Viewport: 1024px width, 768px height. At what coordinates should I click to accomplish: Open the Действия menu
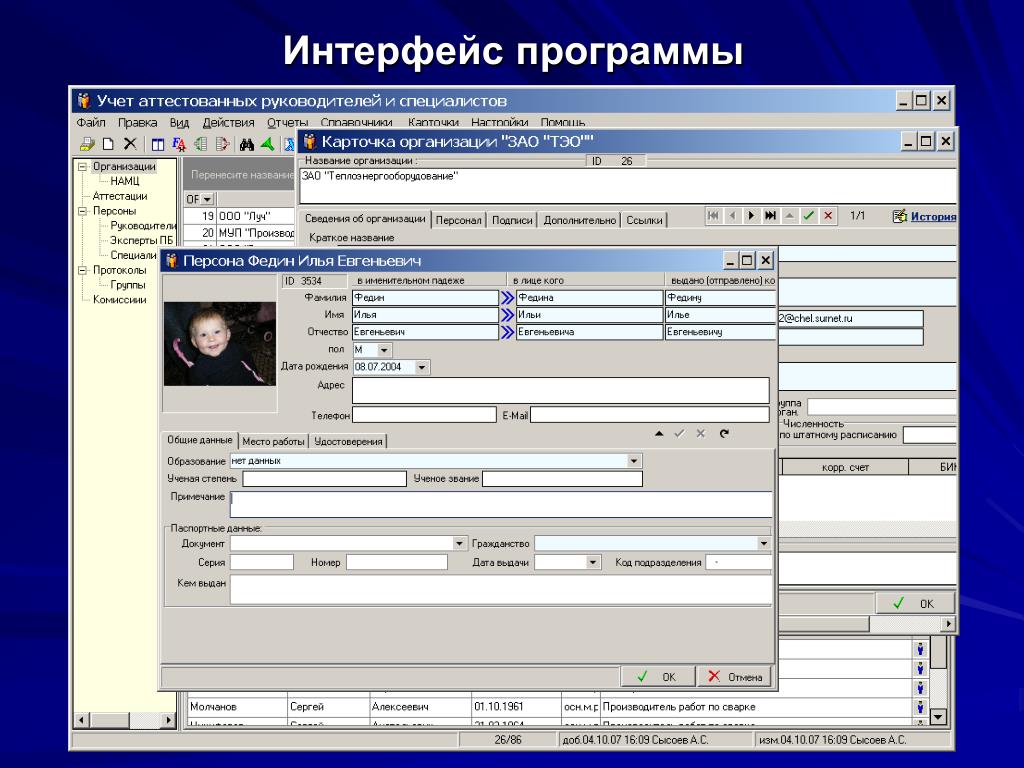click(228, 122)
